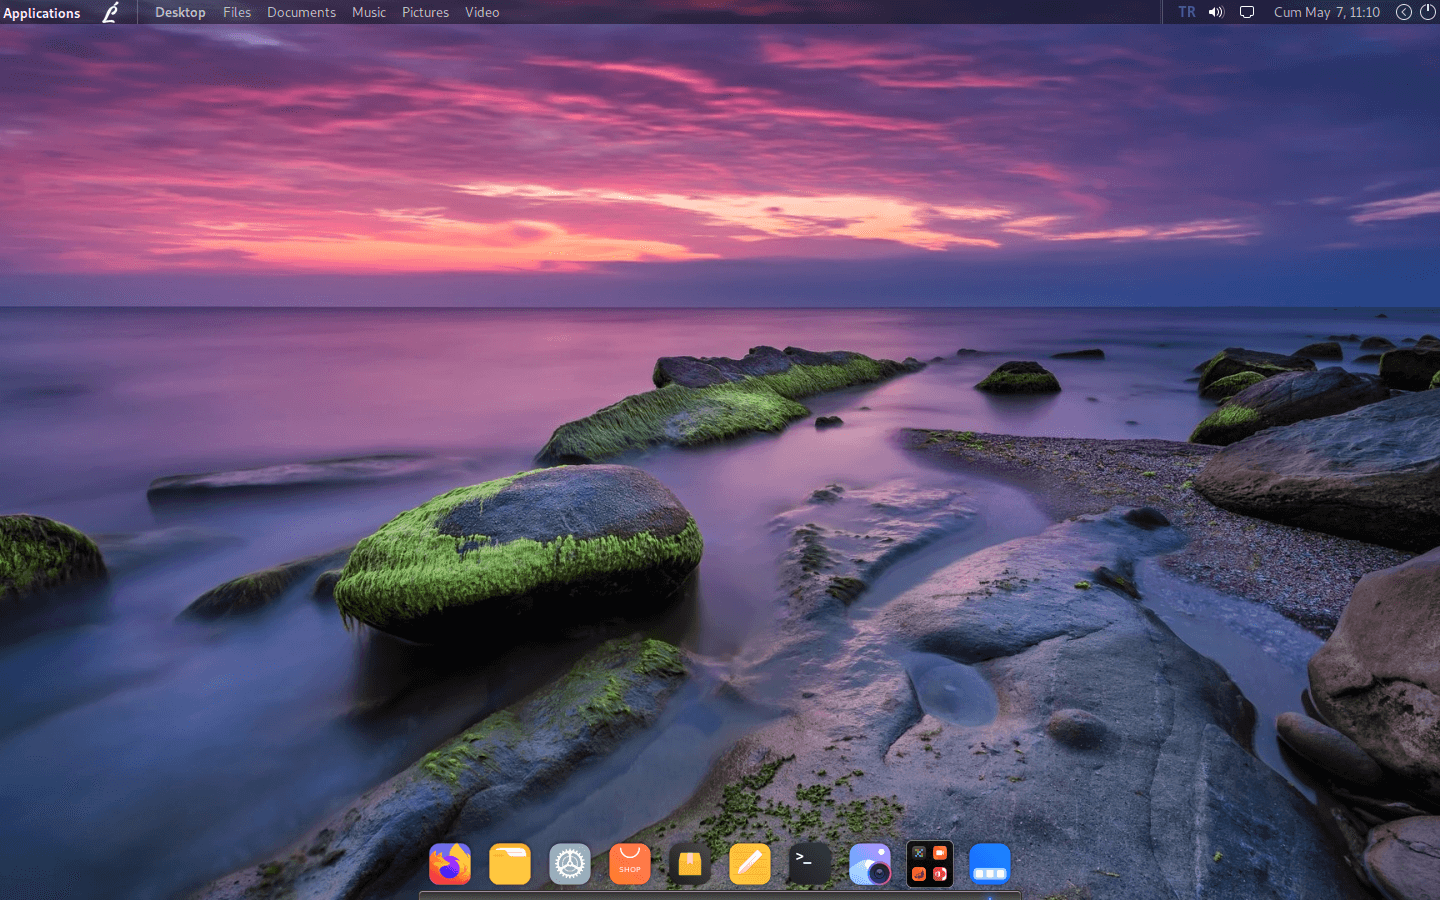Screen dimensions: 1440x900
Task: Open the Files shortcut in top panel
Action: pos(237,12)
